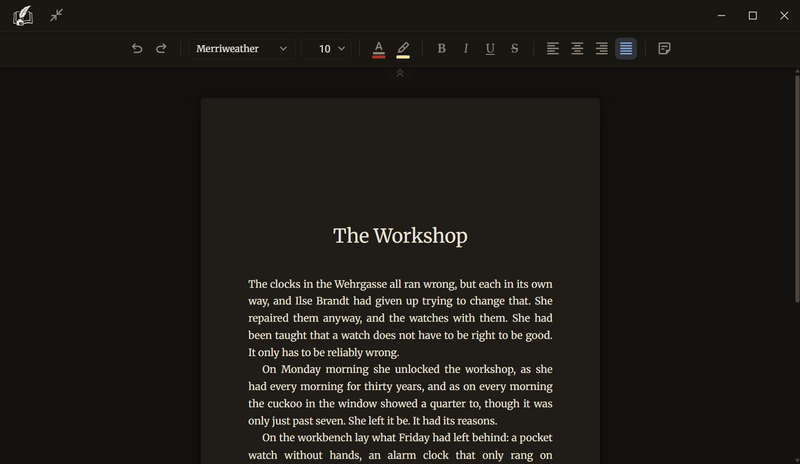Toggle bold formatting
This screenshot has height=464, width=800.
click(x=441, y=48)
